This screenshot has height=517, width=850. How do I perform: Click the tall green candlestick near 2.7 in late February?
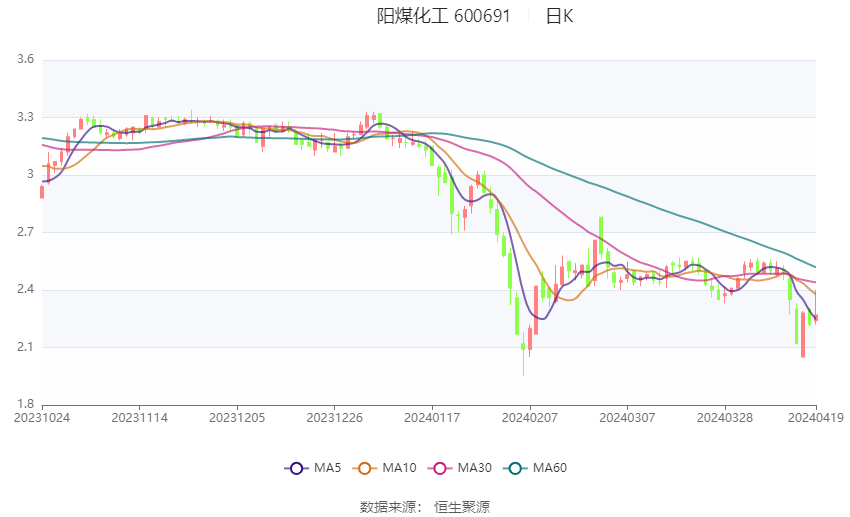tap(601, 236)
